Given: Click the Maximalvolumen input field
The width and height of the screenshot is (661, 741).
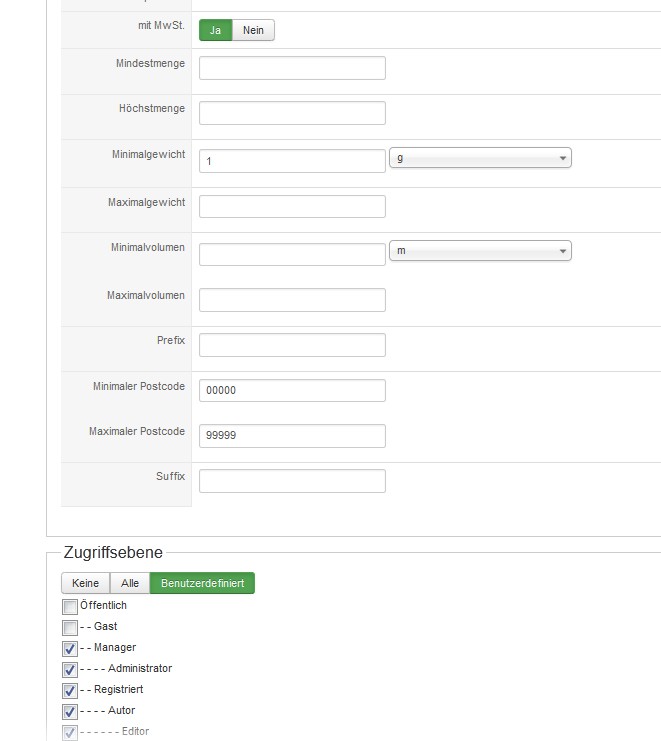Looking at the screenshot, I should click(292, 300).
